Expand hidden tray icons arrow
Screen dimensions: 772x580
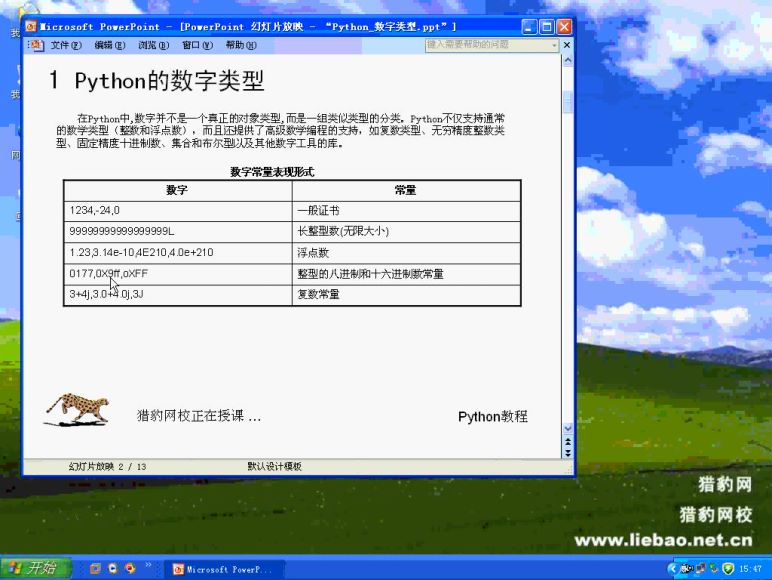pyautogui.click(x=672, y=569)
